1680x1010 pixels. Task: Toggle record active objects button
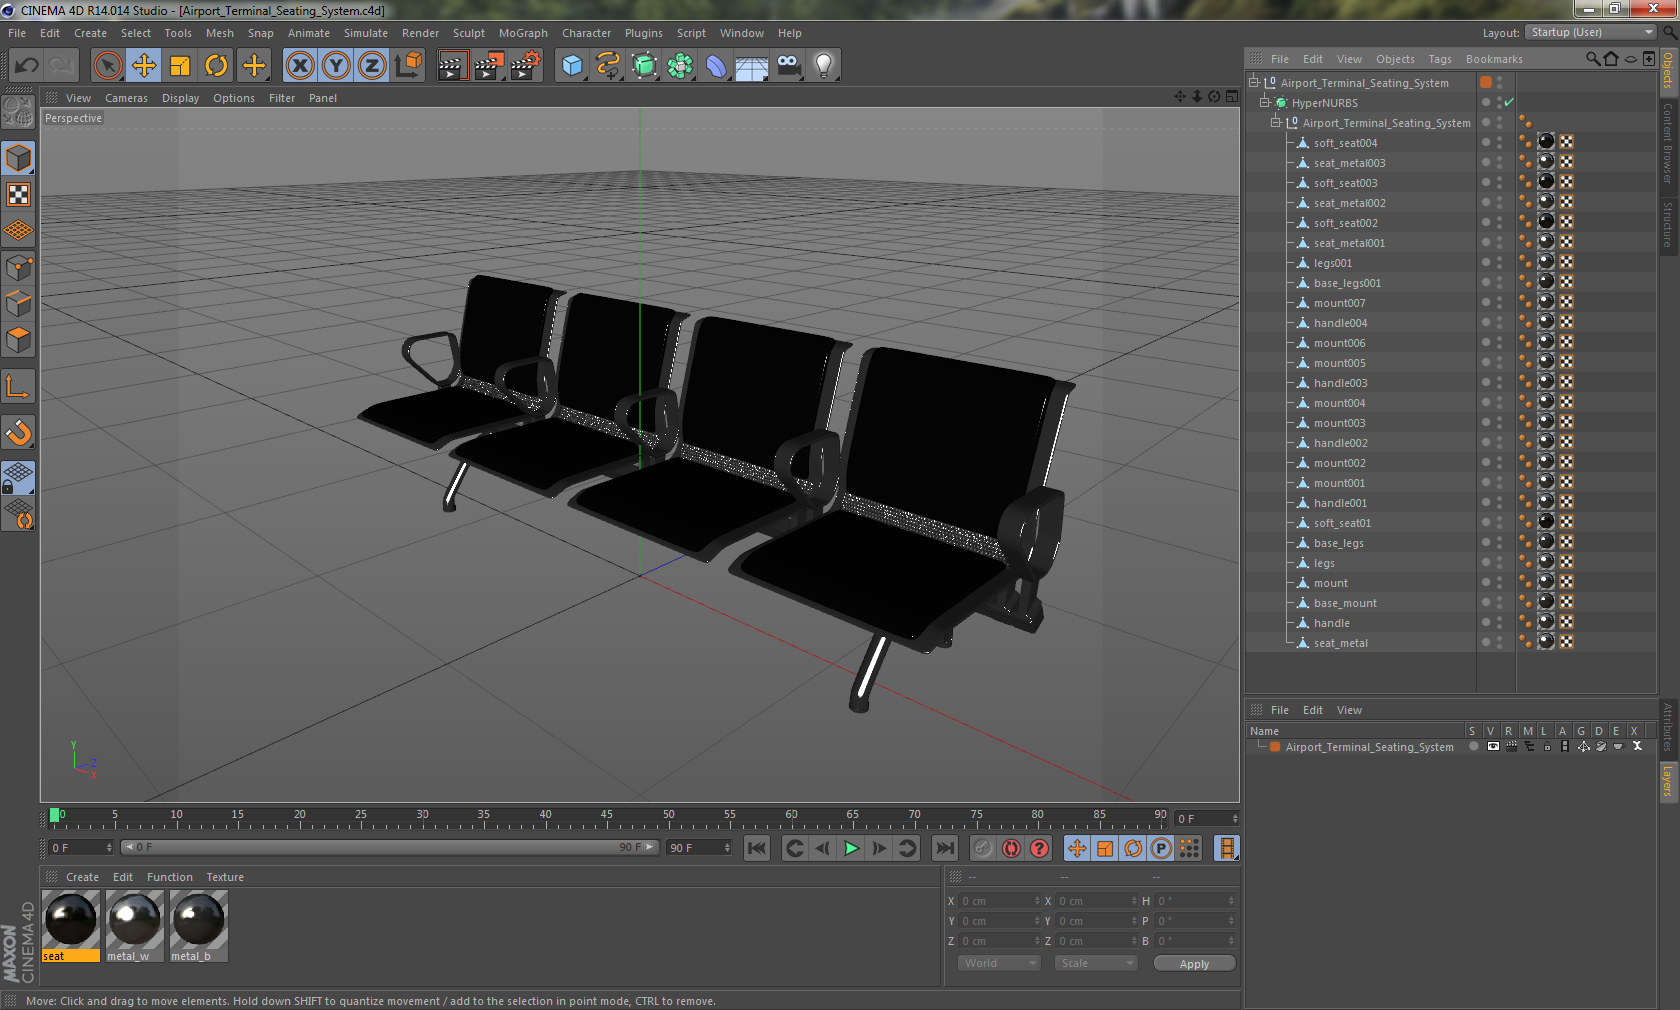click(x=984, y=848)
